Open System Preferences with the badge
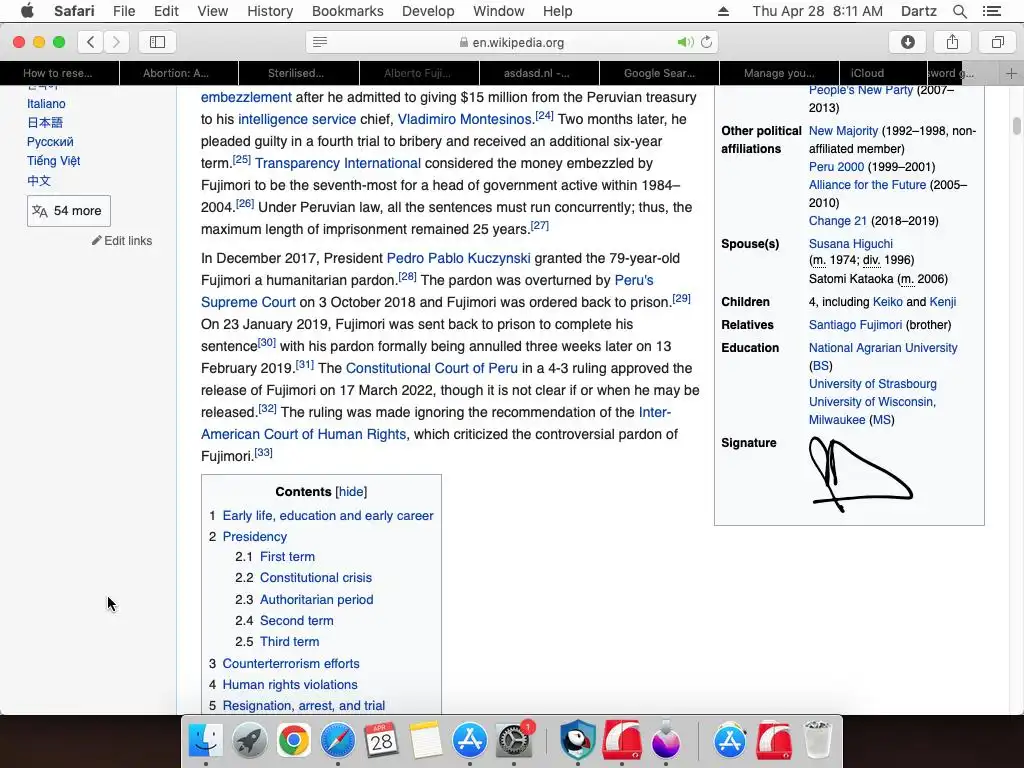 (515, 741)
